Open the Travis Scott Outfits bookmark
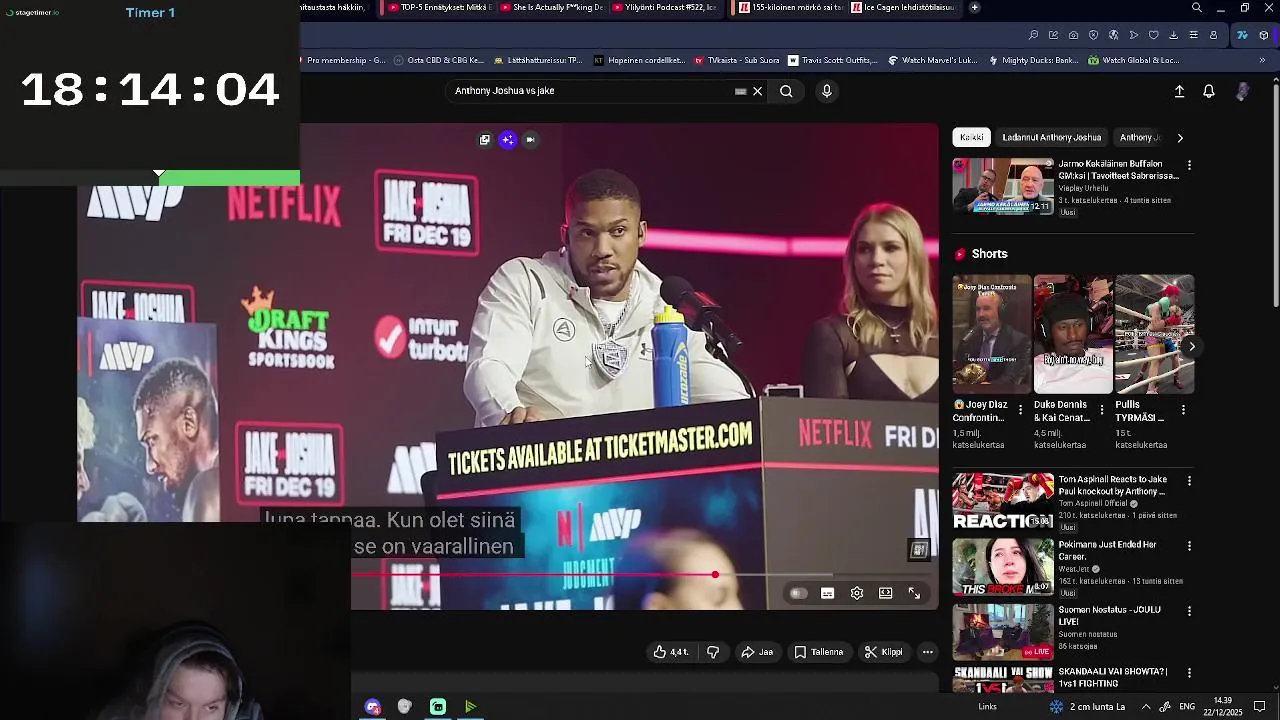 point(833,60)
